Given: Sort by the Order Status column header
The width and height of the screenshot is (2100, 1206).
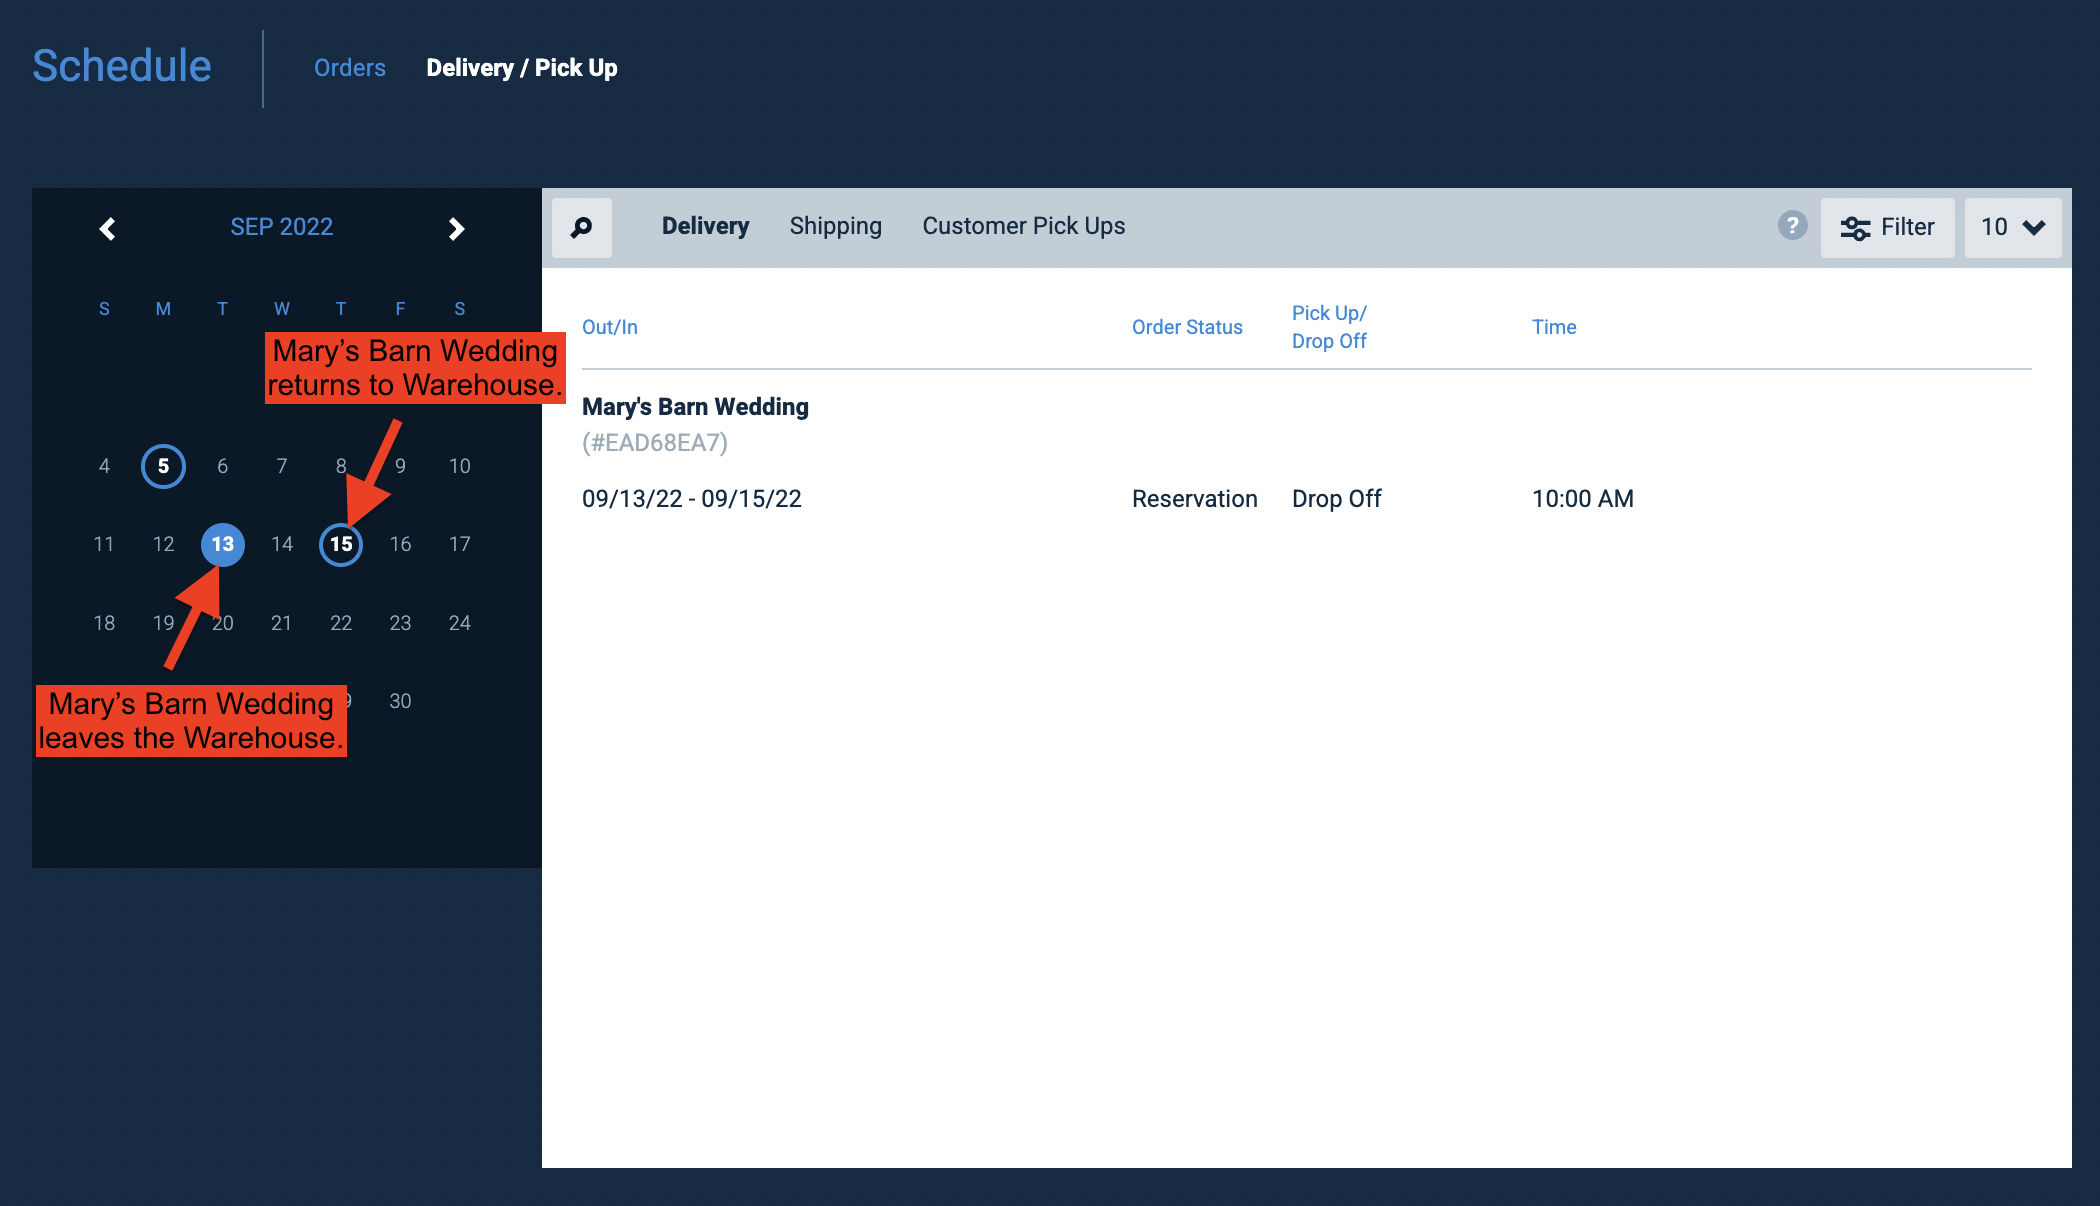Looking at the screenshot, I should (1187, 327).
